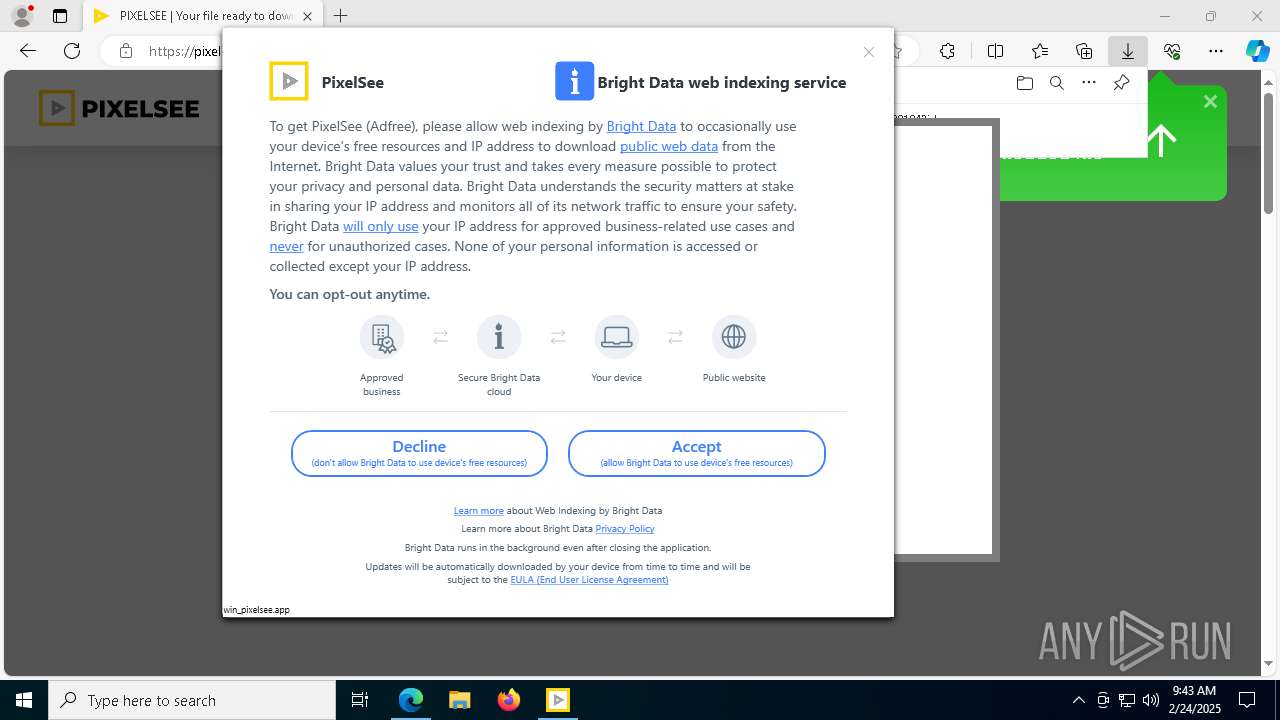Open the Bright Data link
Screen dimensions: 1280x720
(641, 126)
